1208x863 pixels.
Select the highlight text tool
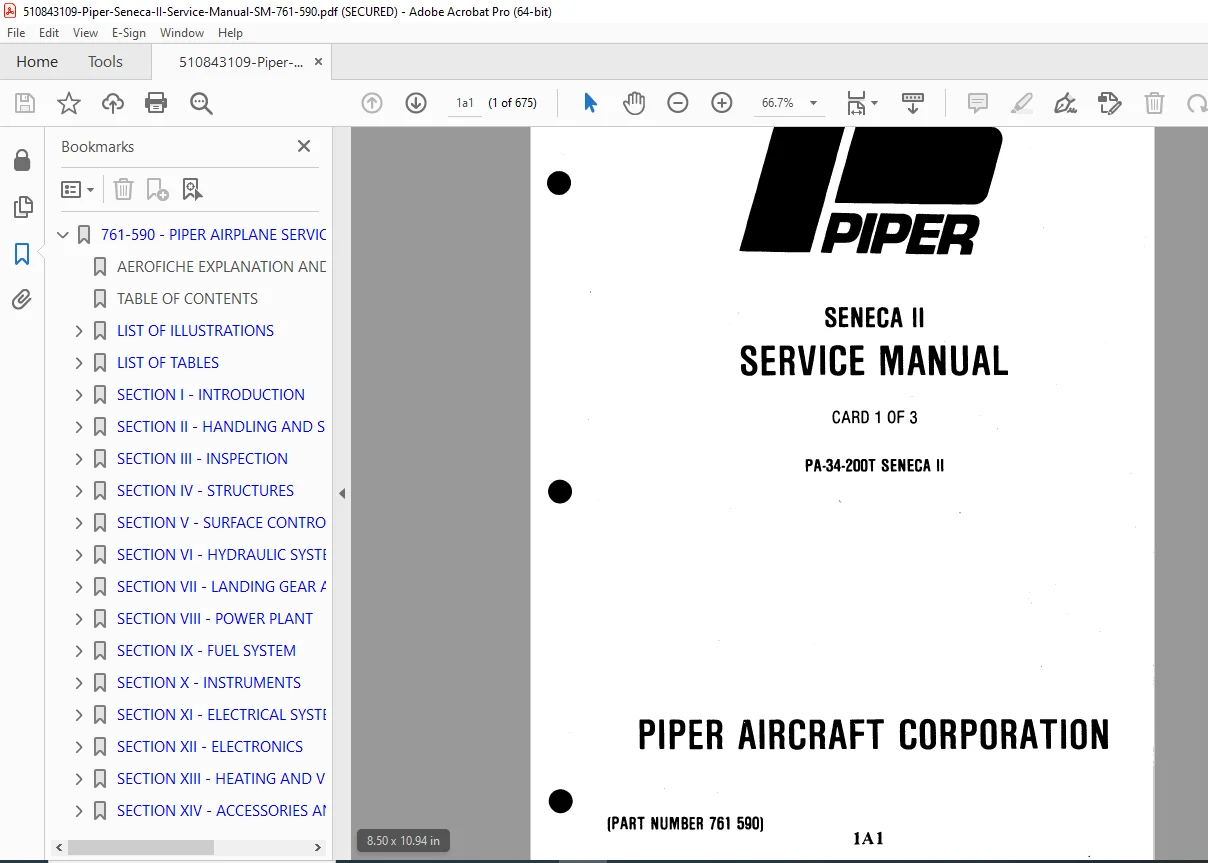pyautogui.click(x=1022, y=103)
